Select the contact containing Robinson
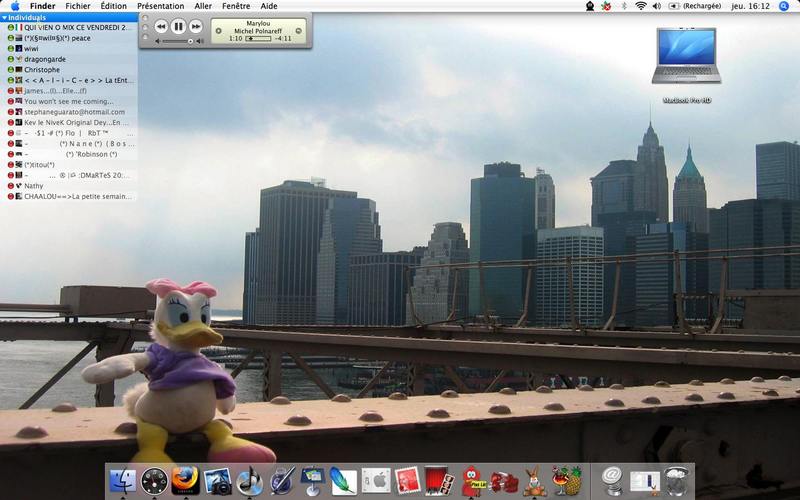 [x=69, y=154]
